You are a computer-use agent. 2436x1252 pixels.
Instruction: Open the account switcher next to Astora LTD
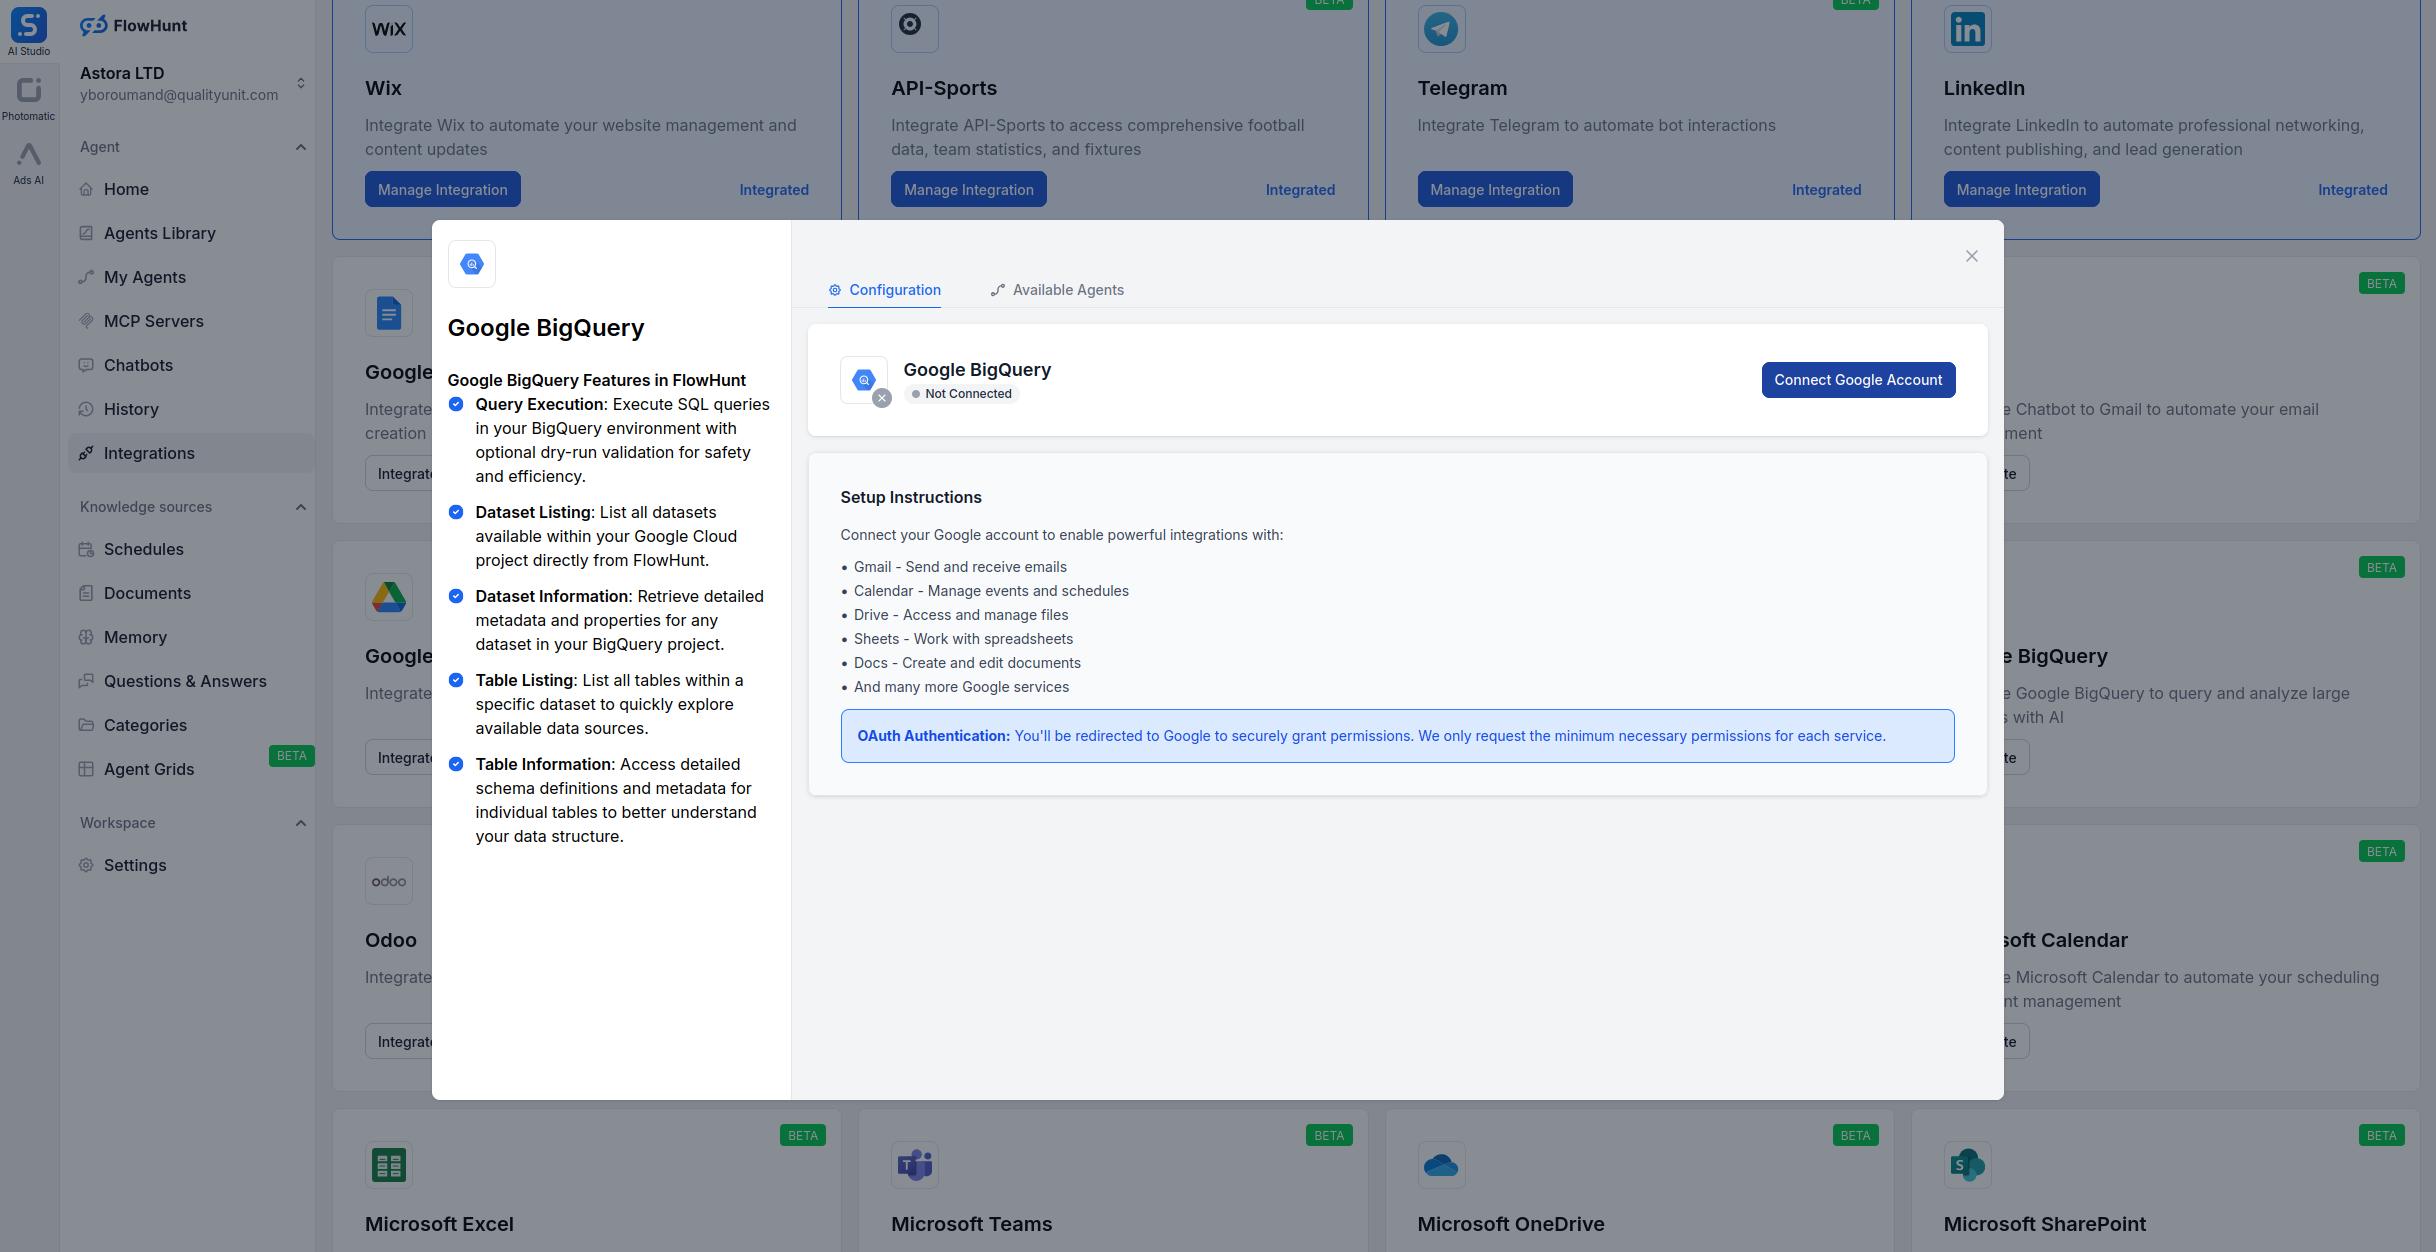click(x=301, y=84)
